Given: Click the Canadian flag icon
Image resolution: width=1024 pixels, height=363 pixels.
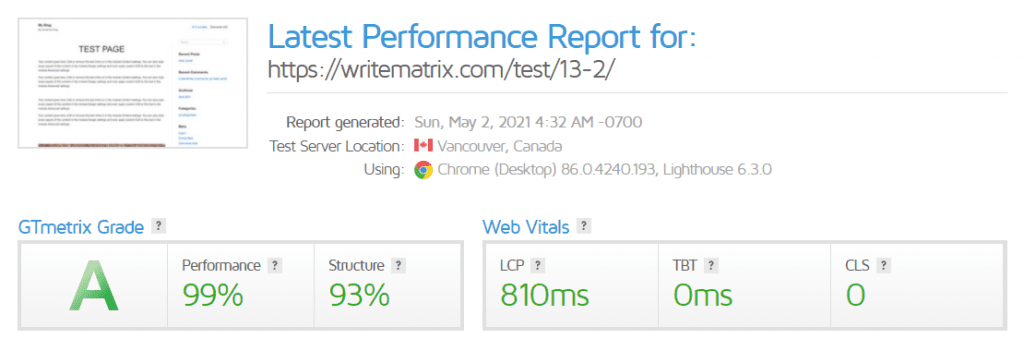Looking at the screenshot, I should tap(423, 146).
